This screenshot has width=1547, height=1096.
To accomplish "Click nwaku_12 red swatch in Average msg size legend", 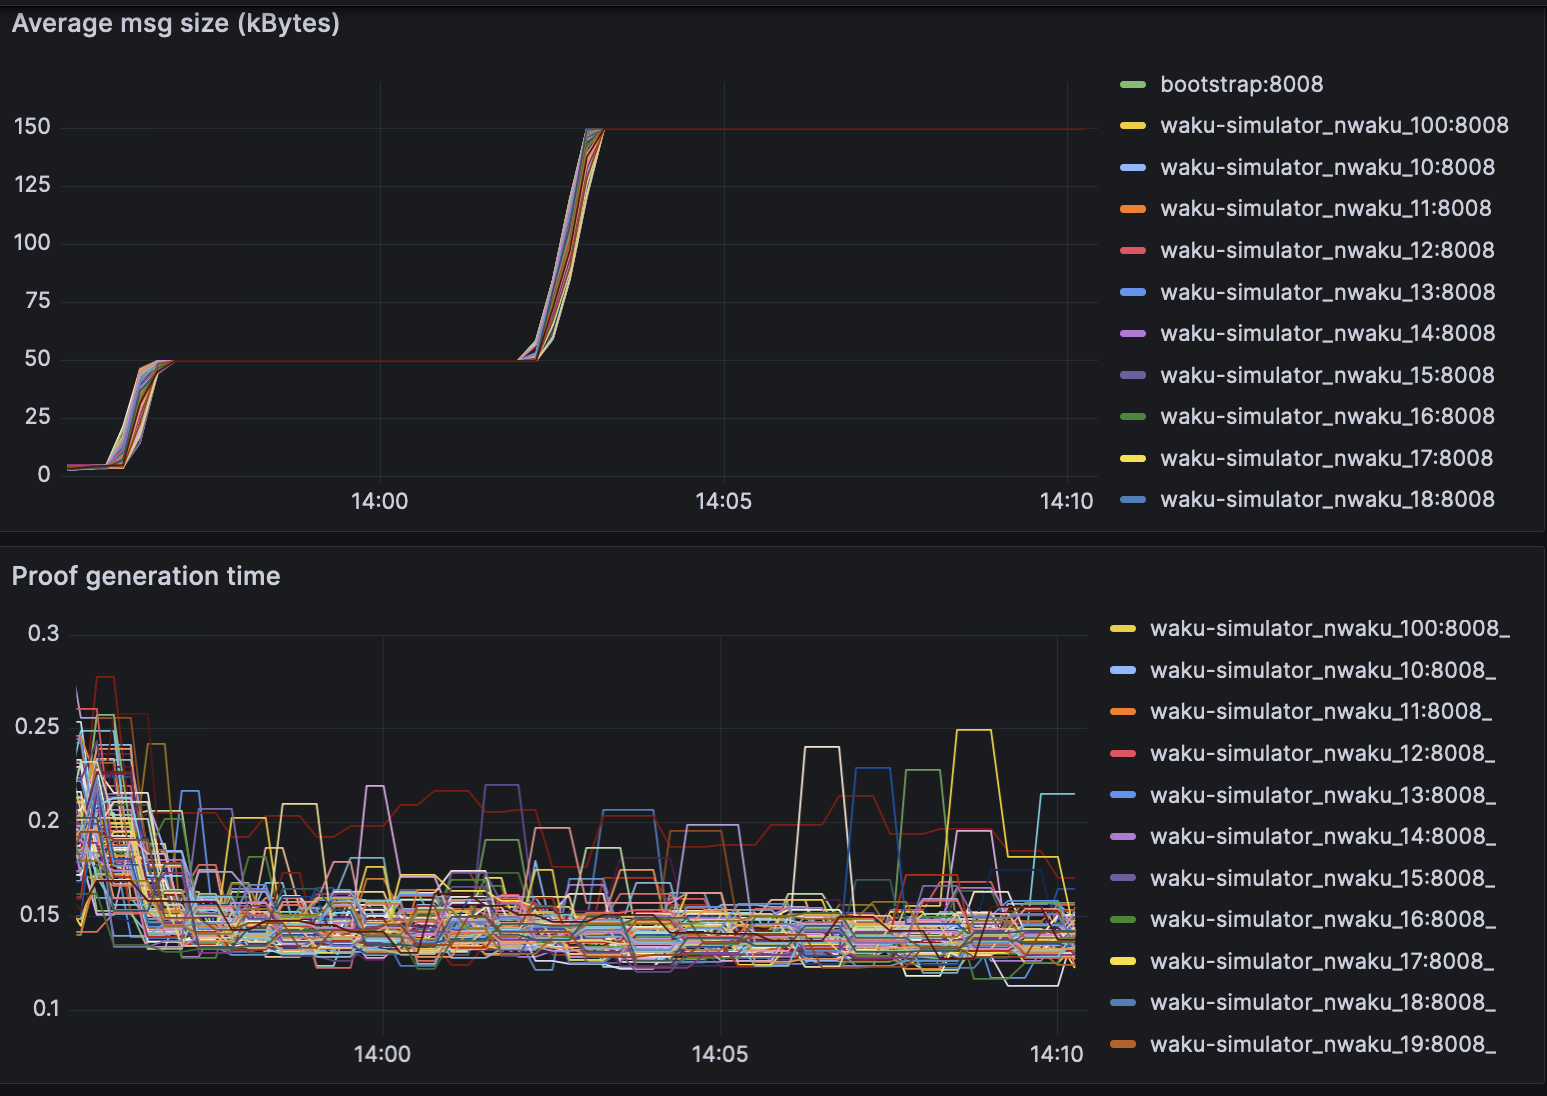I will tap(1133, 251).
